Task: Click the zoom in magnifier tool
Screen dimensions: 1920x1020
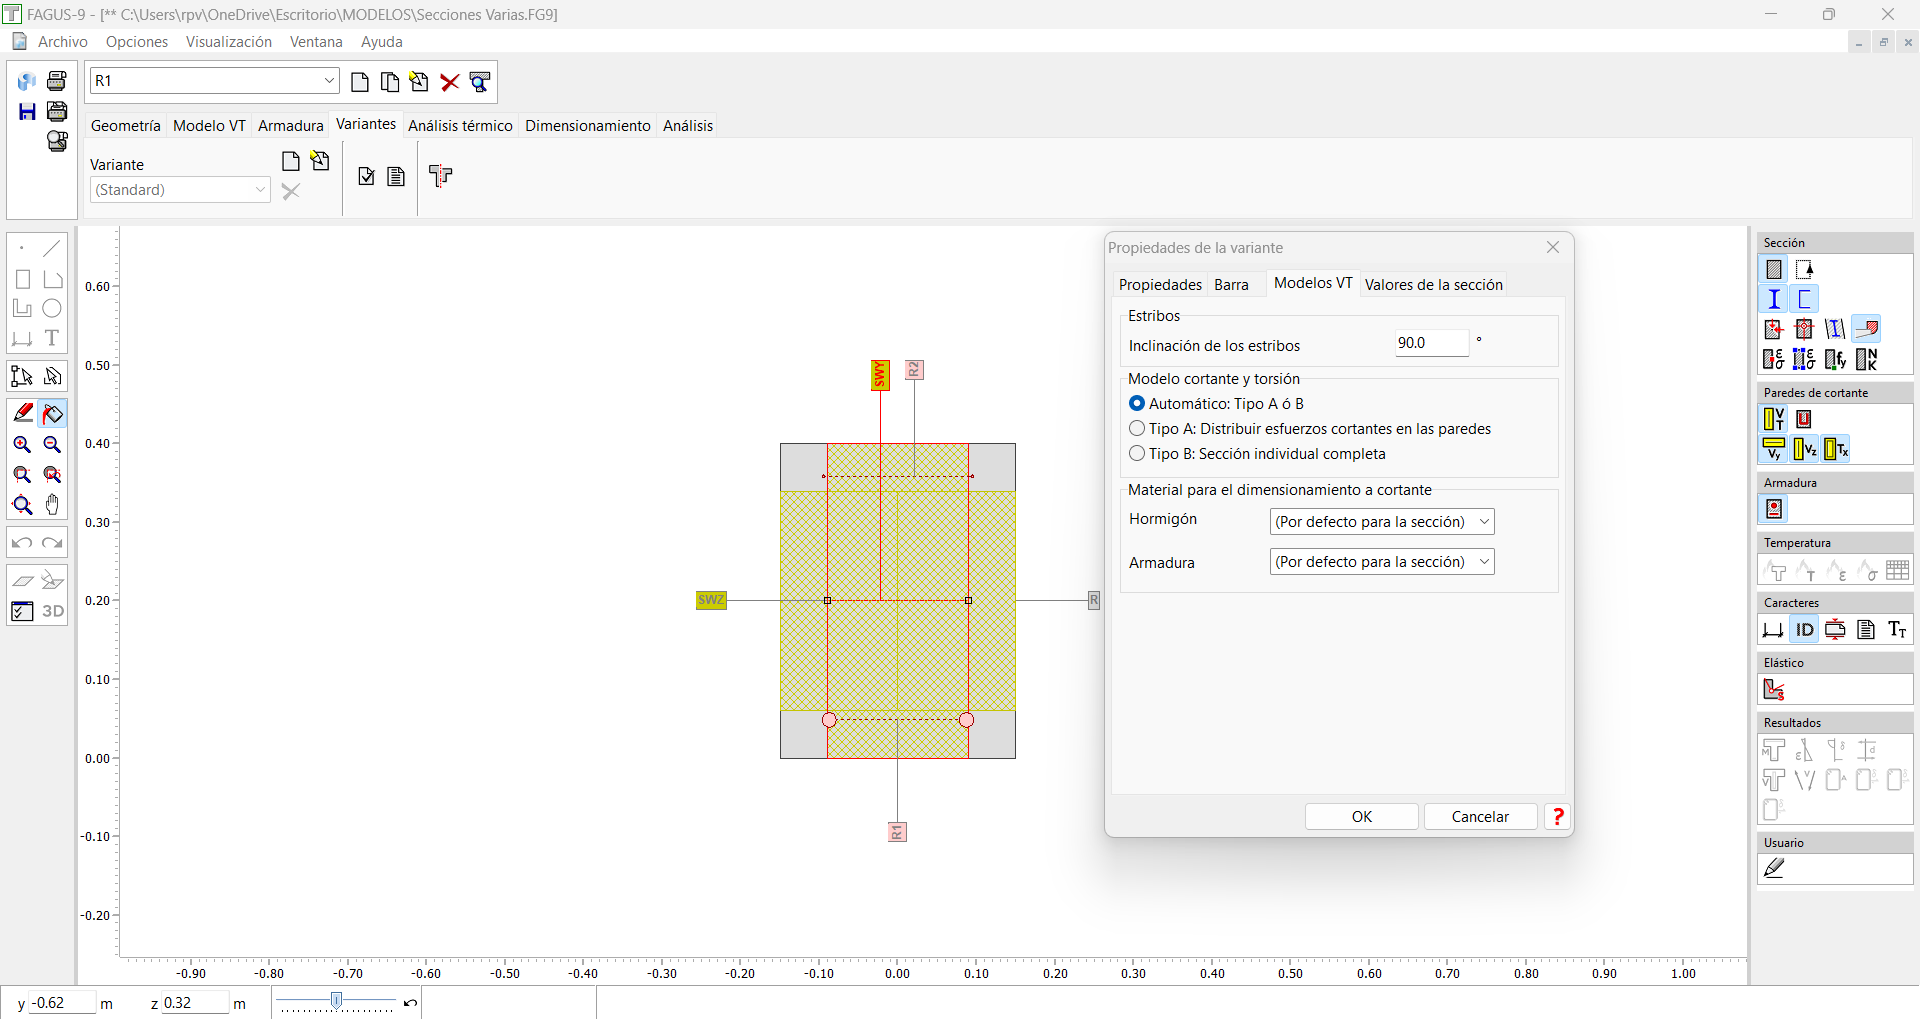Action: (x=22, y=445)
